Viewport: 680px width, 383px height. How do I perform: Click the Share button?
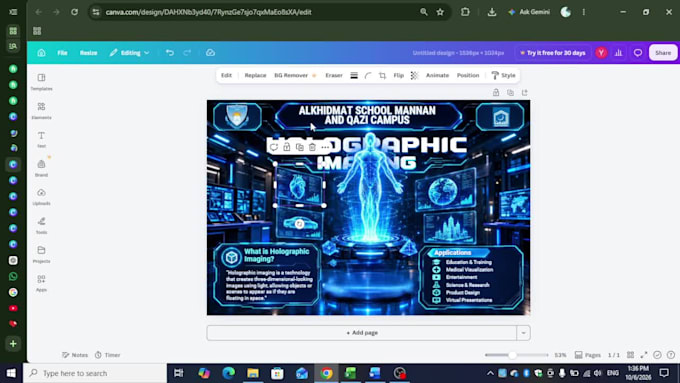coord(663,52)
